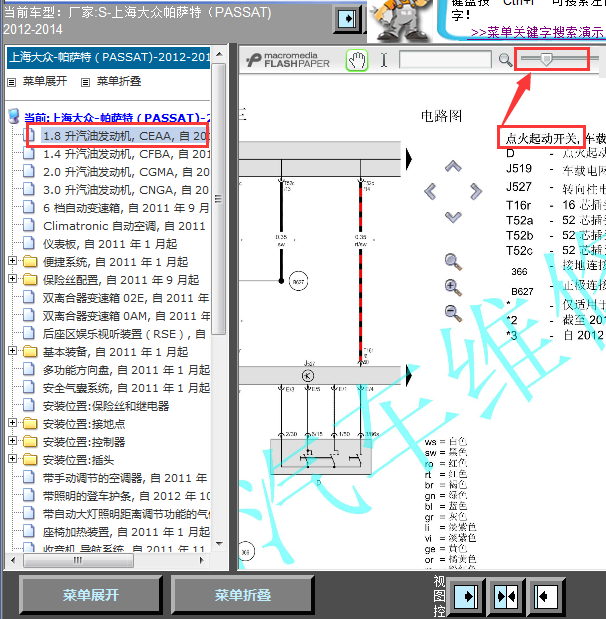Click document icon of 仪表板 entry

tap(28, 244)
